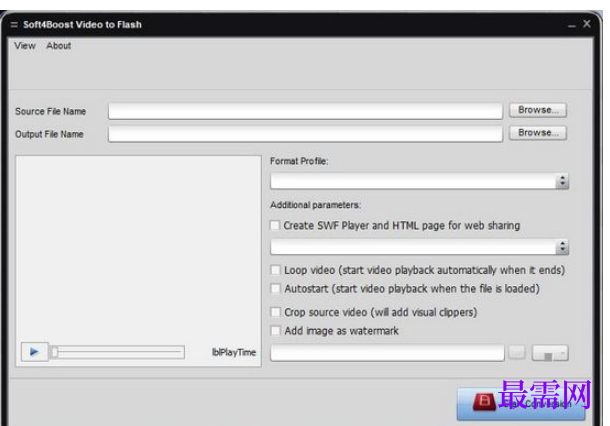The image size is (610, 426).
Task: Open the About menu
Action: [59, 46]
